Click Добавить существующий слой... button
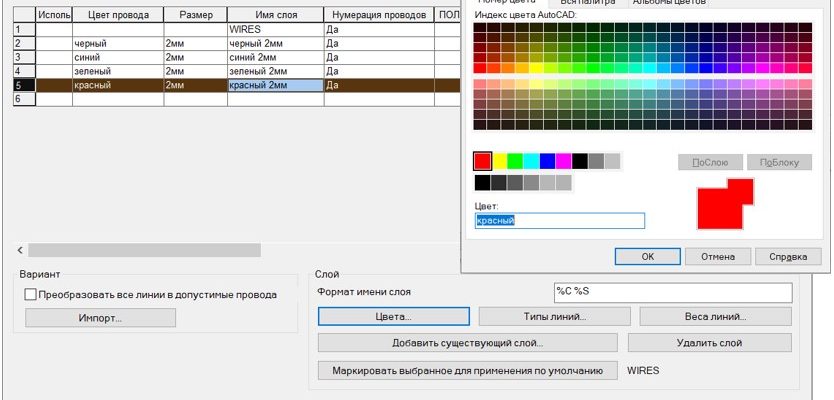 pyautogui.click(x=467, y=343)
